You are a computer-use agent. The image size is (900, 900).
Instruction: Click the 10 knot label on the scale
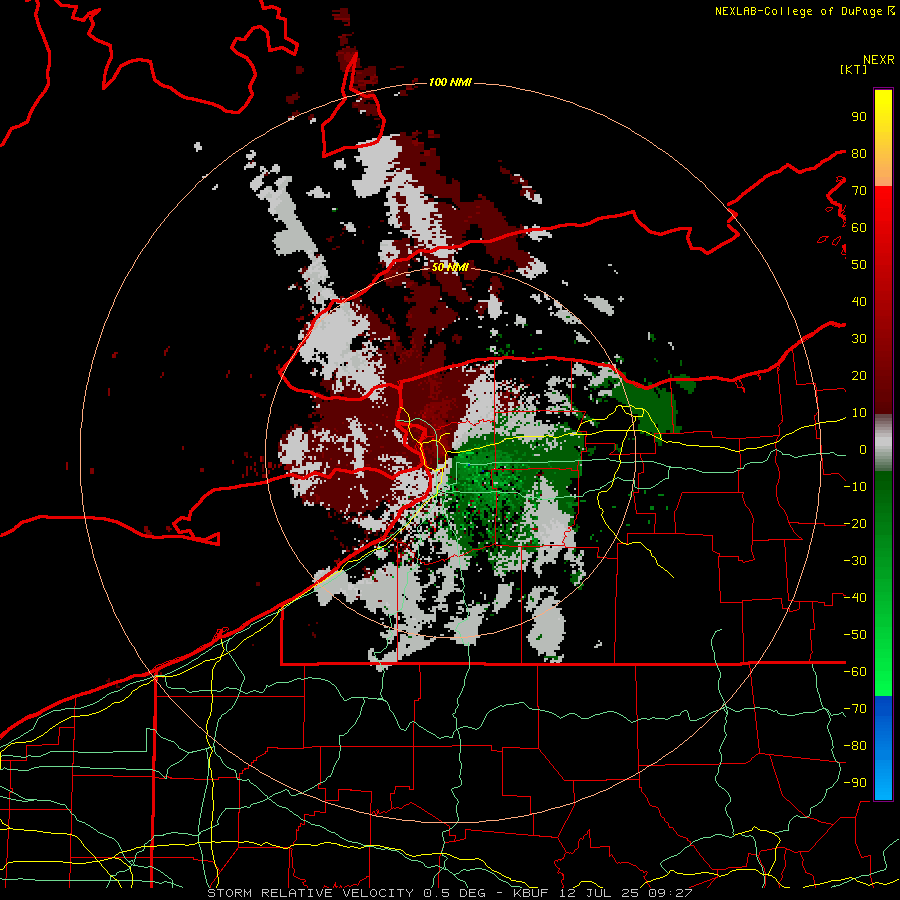pyautogui.click(x=859, y=413)
